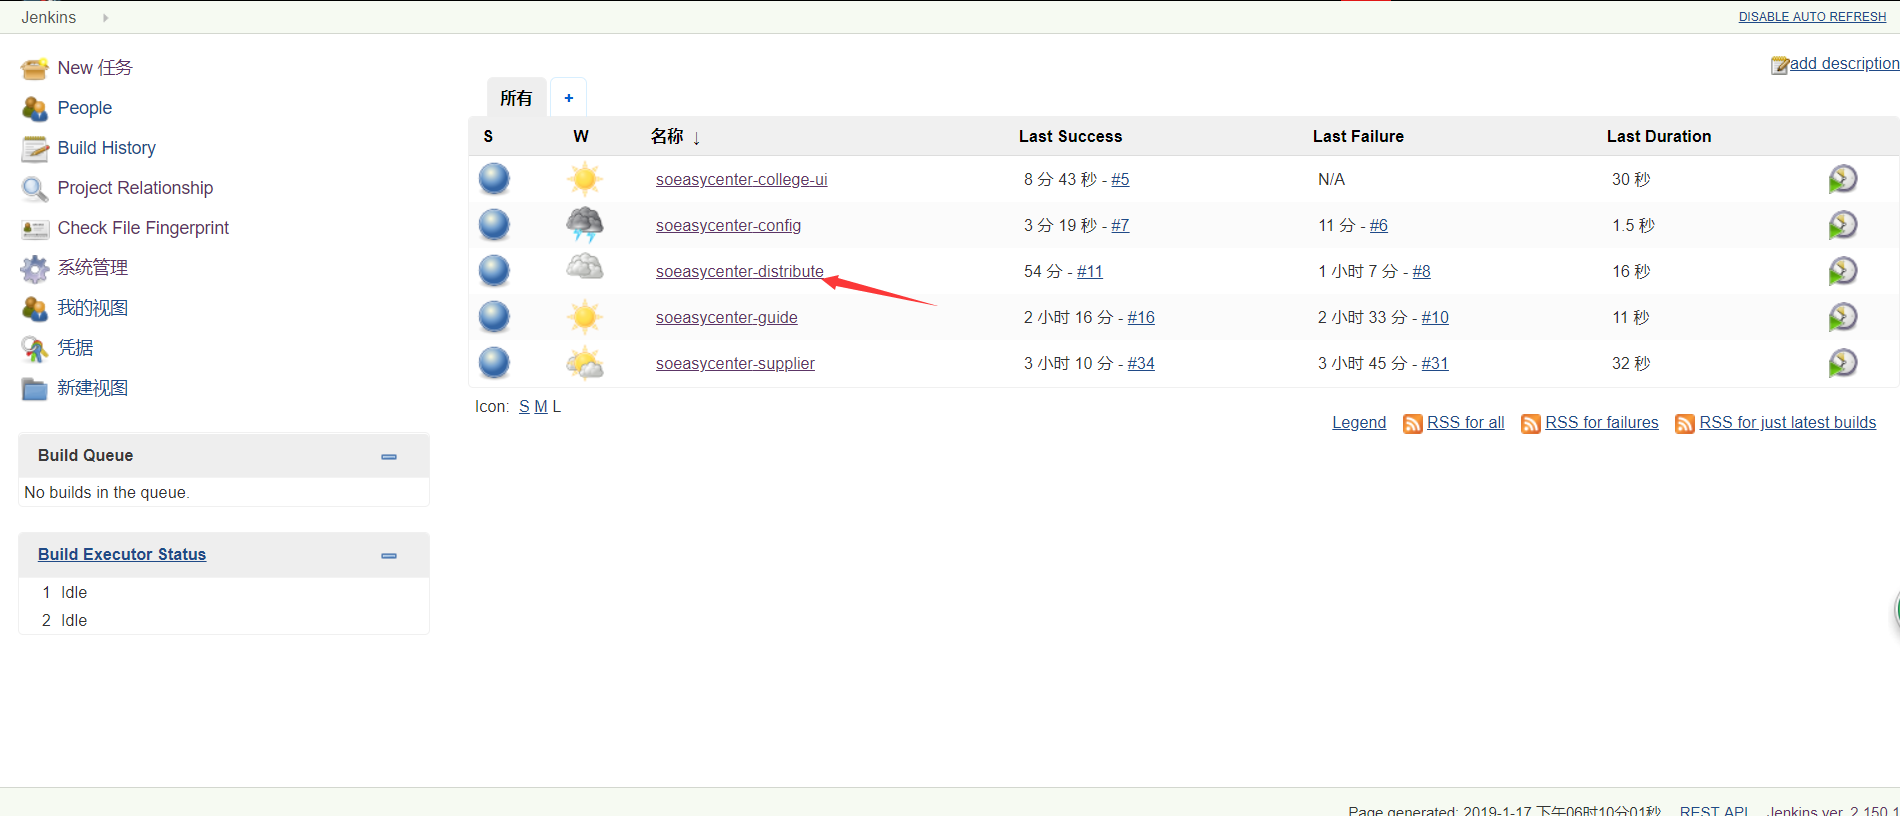Click the Check File Fingerprint icon
1900x816 pixels.
pos(35,229)
